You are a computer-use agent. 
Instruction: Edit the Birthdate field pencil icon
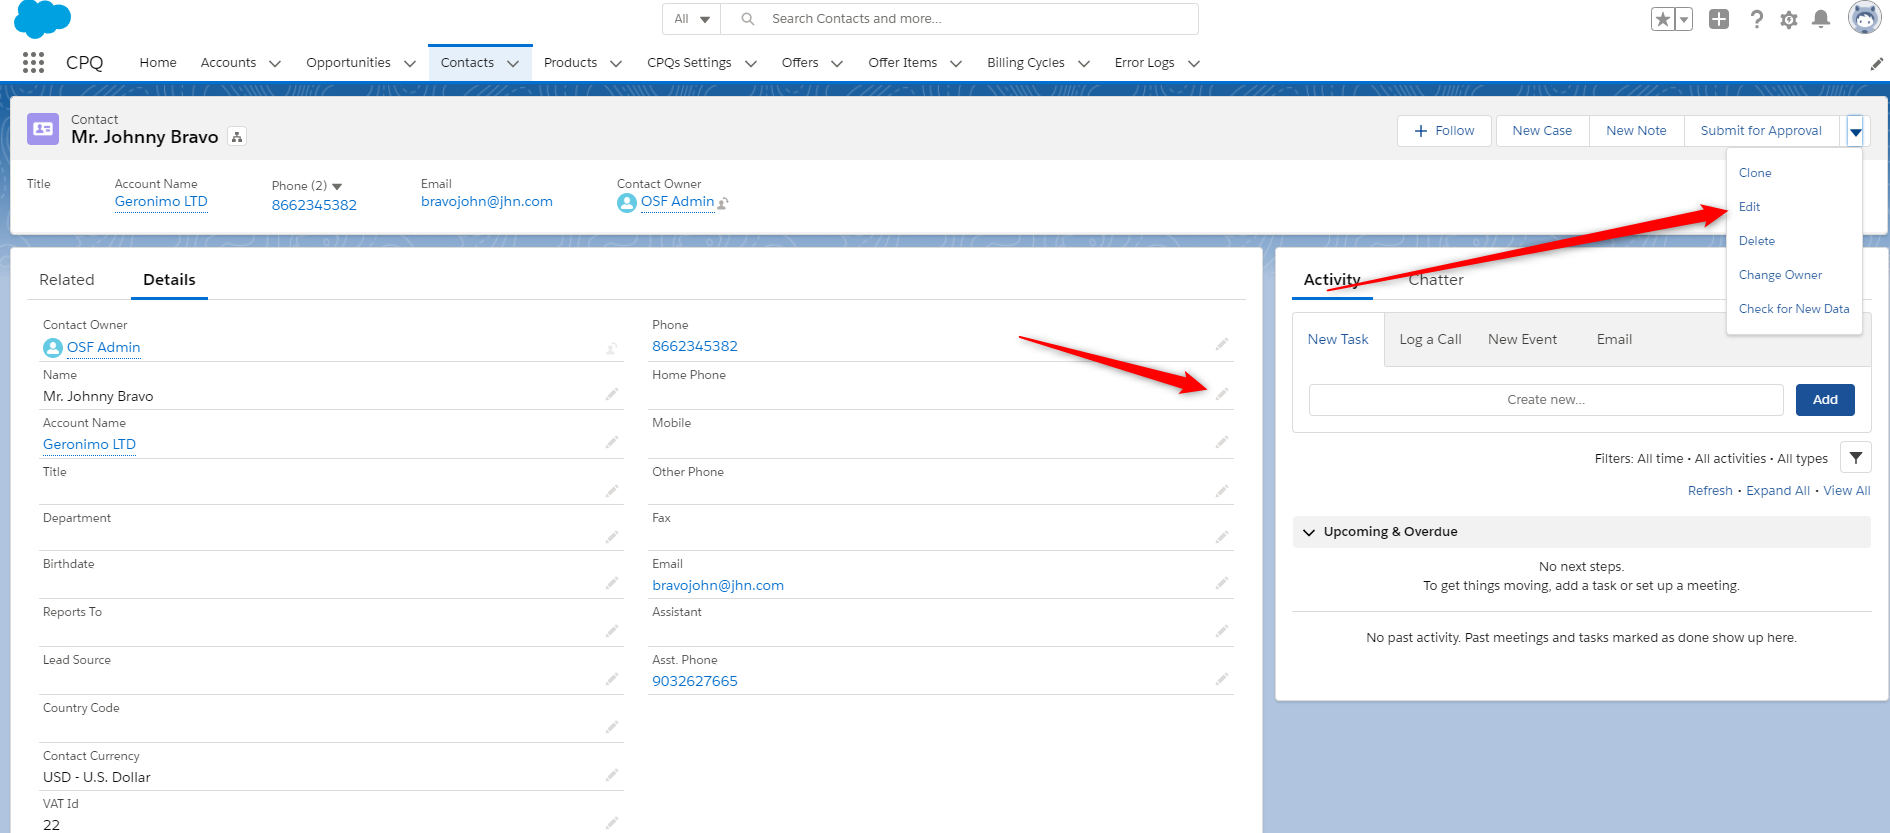pyautogui.click(x=612, y=583)
